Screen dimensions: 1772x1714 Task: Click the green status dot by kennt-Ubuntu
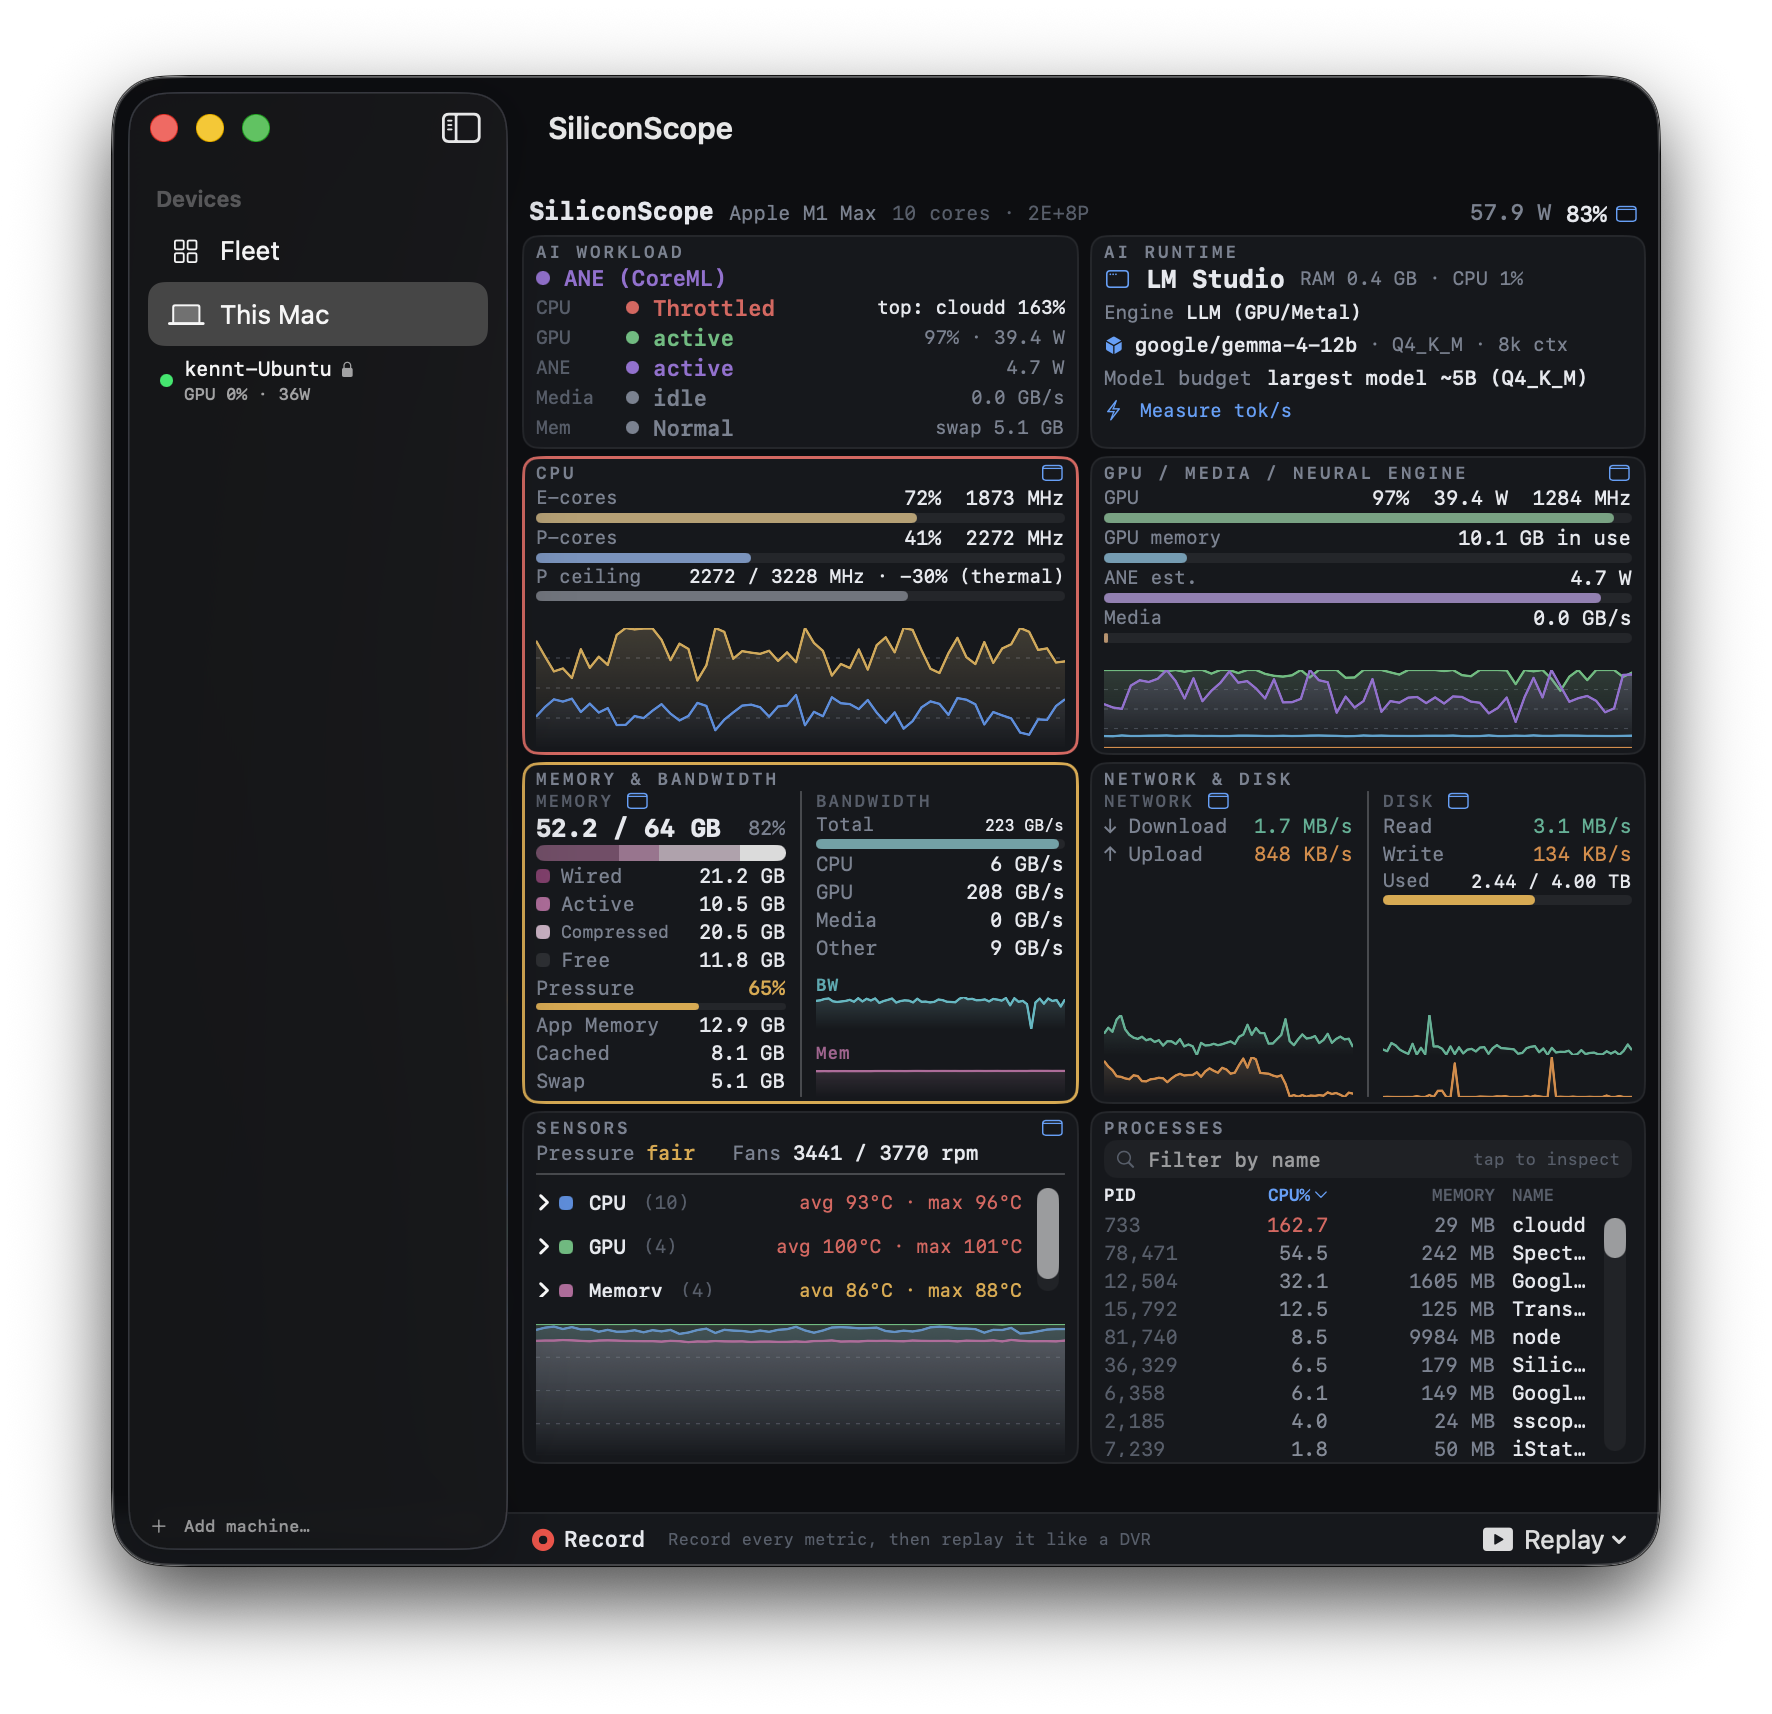pos(166,380)
